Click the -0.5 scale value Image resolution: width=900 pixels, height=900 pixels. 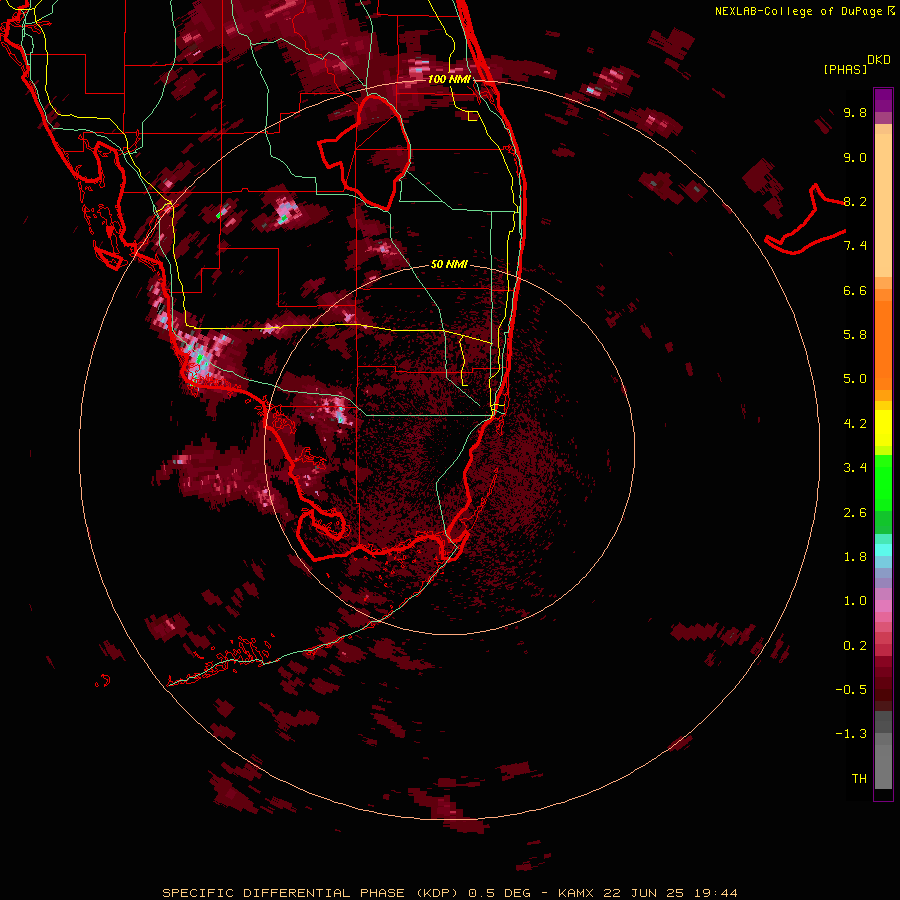click(851, 690)
